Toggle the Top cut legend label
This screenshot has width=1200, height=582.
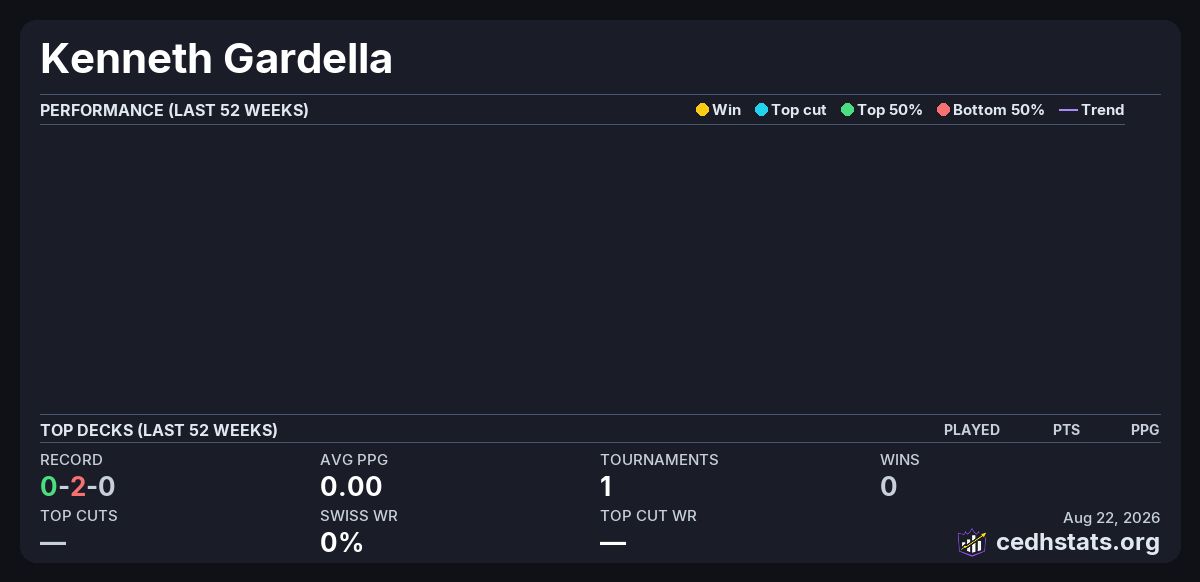(x=799, y=110)
